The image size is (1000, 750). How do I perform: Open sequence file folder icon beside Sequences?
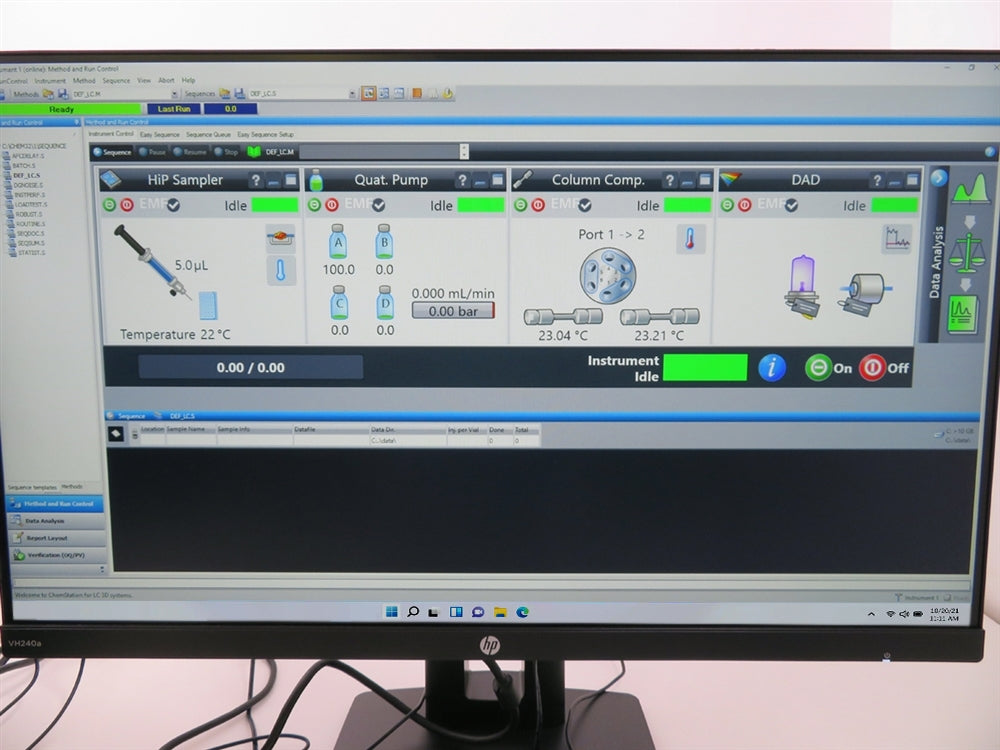(224, 93)
